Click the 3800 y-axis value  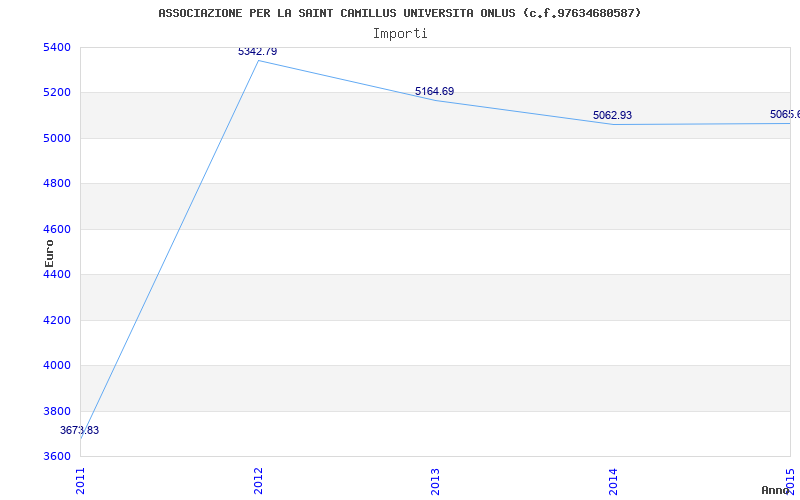(x=57, y=411)
